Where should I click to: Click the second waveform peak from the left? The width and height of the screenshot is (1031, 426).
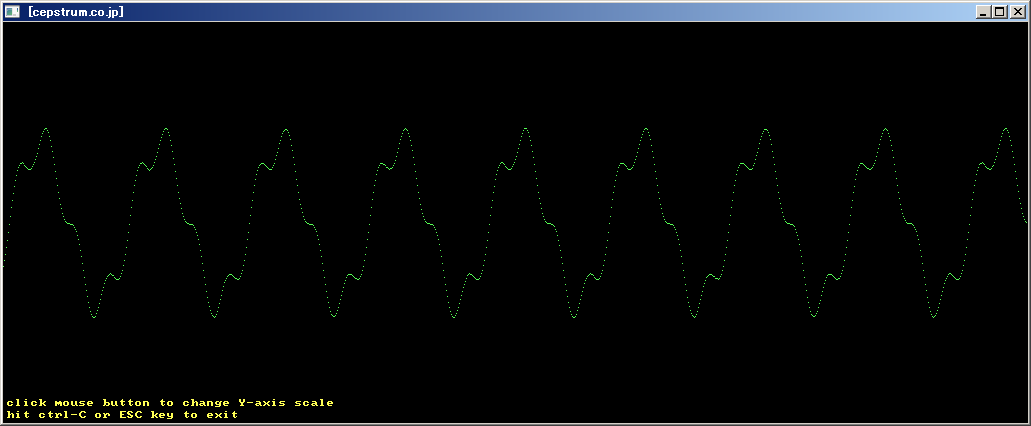pos(166,129)
